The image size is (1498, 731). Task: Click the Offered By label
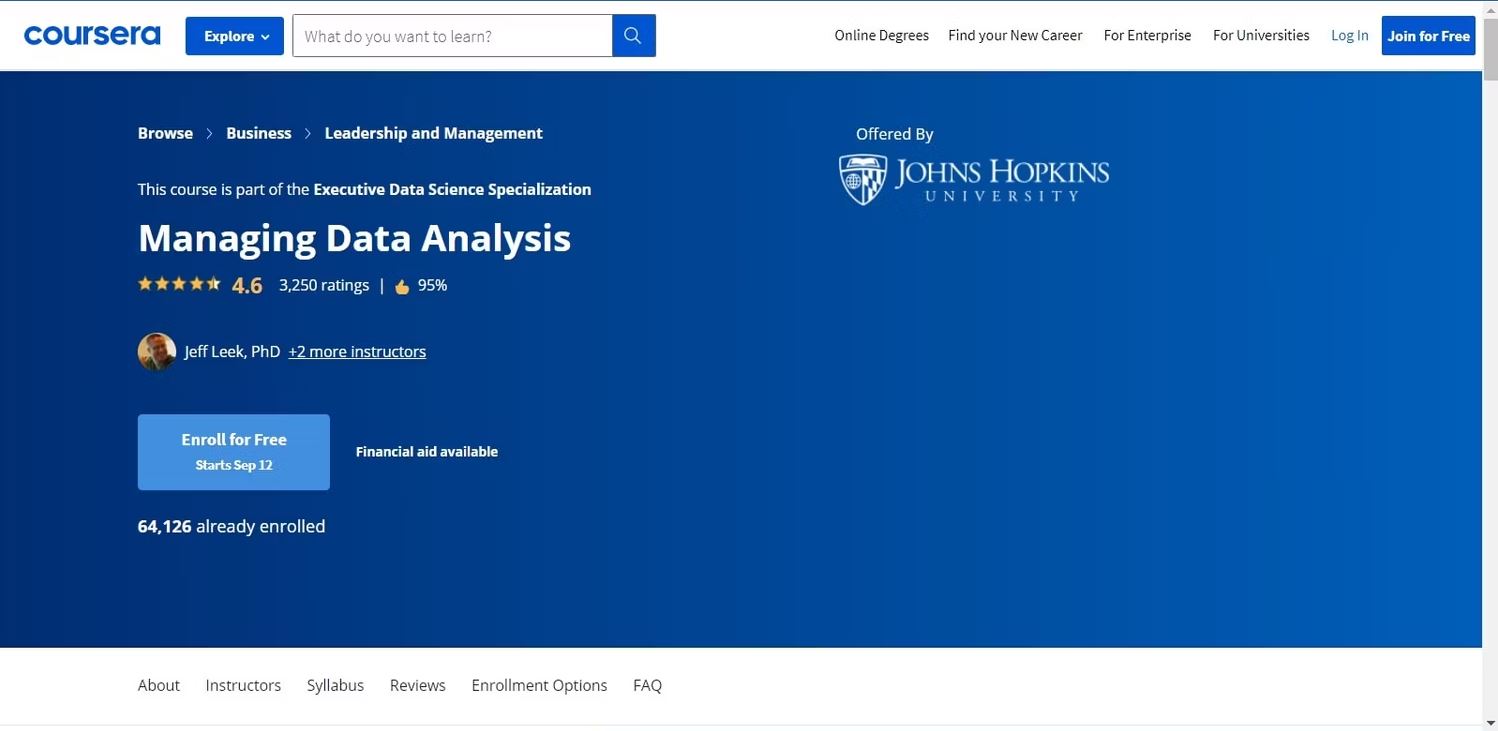[894, 134]
